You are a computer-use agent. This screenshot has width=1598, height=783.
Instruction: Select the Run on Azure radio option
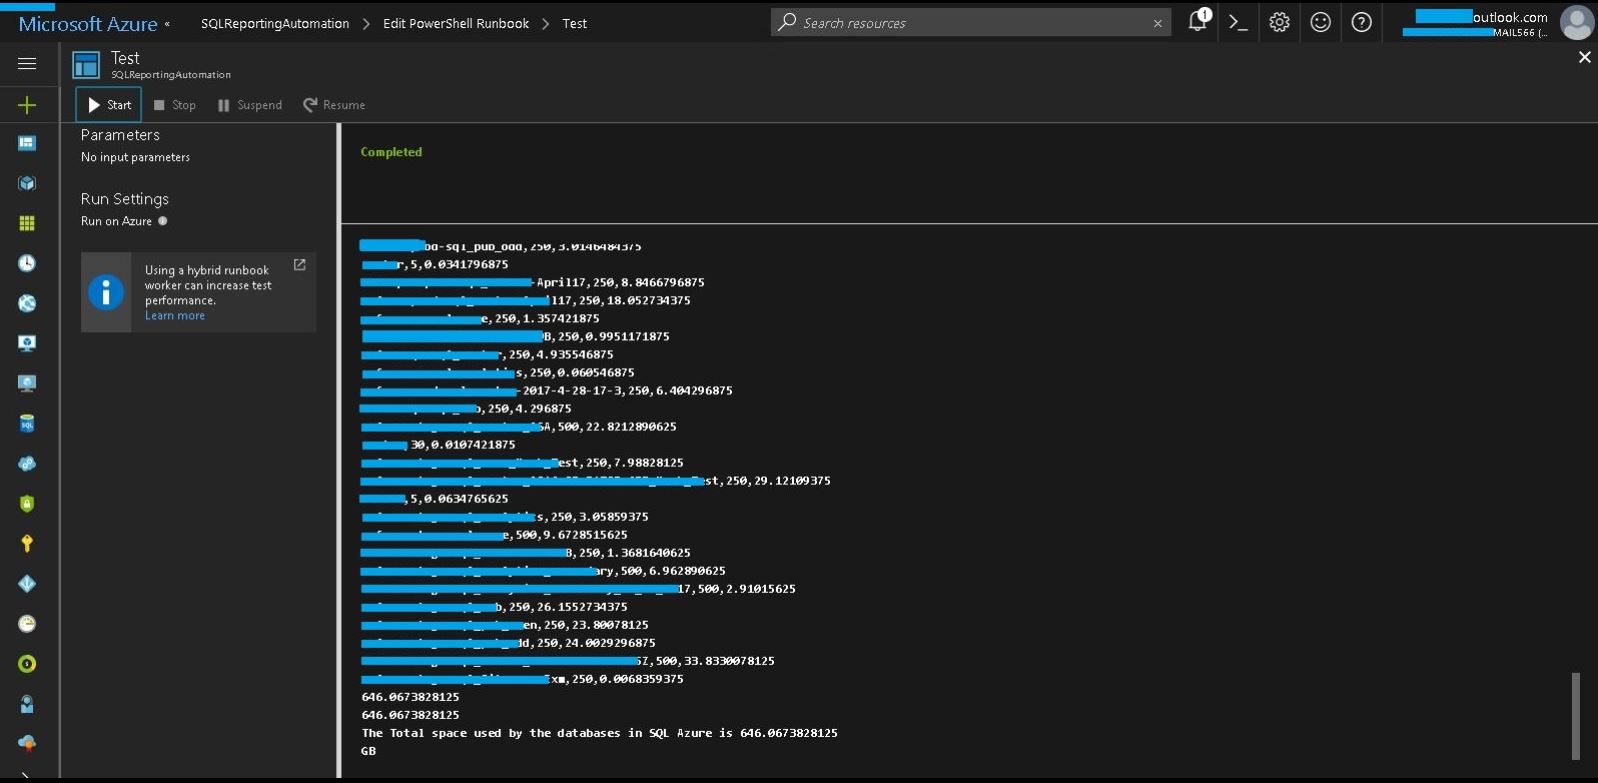pos(163,221)
